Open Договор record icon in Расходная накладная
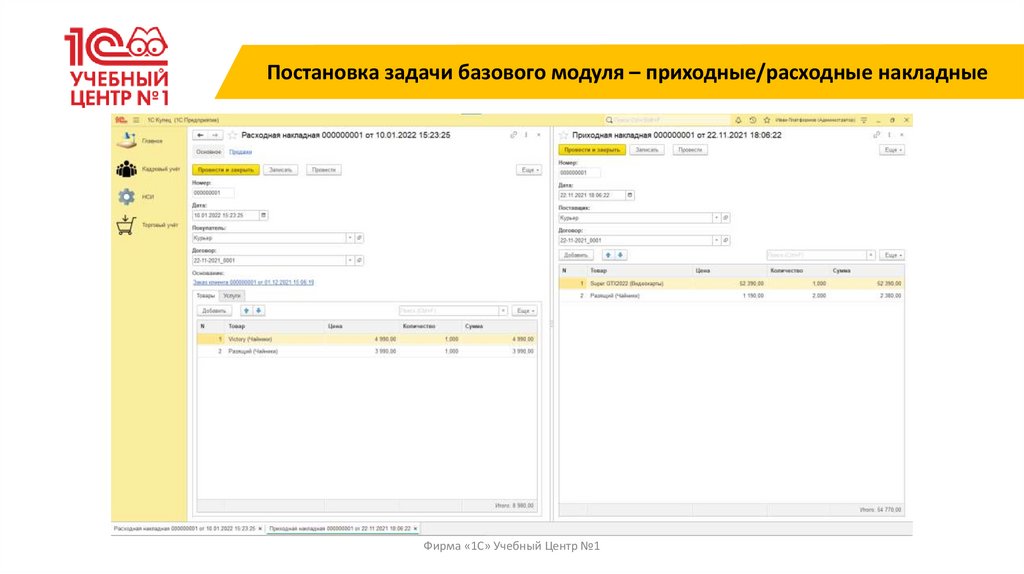Screen dimensions: 1024x574 [359, 260]
